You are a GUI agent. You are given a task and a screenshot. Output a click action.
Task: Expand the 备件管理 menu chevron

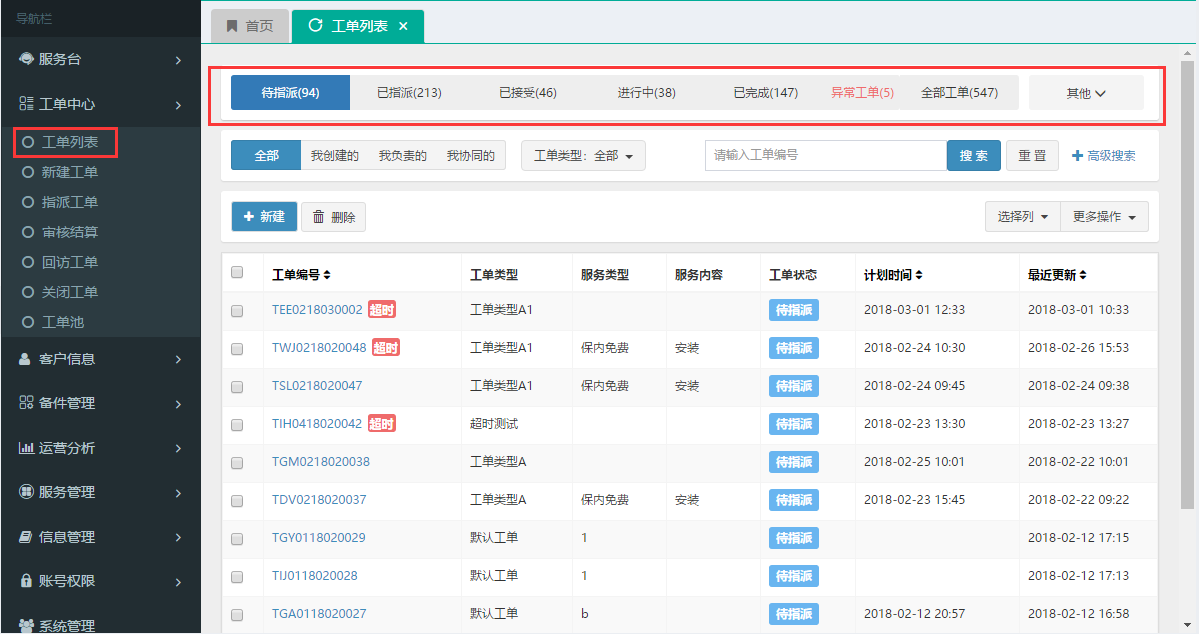pyautogui.click(x=178, y=404)
